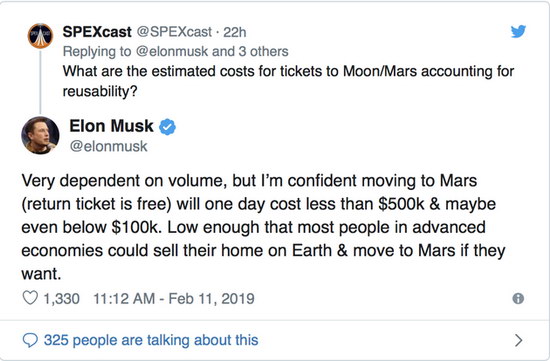Screen dimensions: 550x361
Task: Click Elon Musk's profile picture
Action: pyautogui.click(x=40, y=135)
